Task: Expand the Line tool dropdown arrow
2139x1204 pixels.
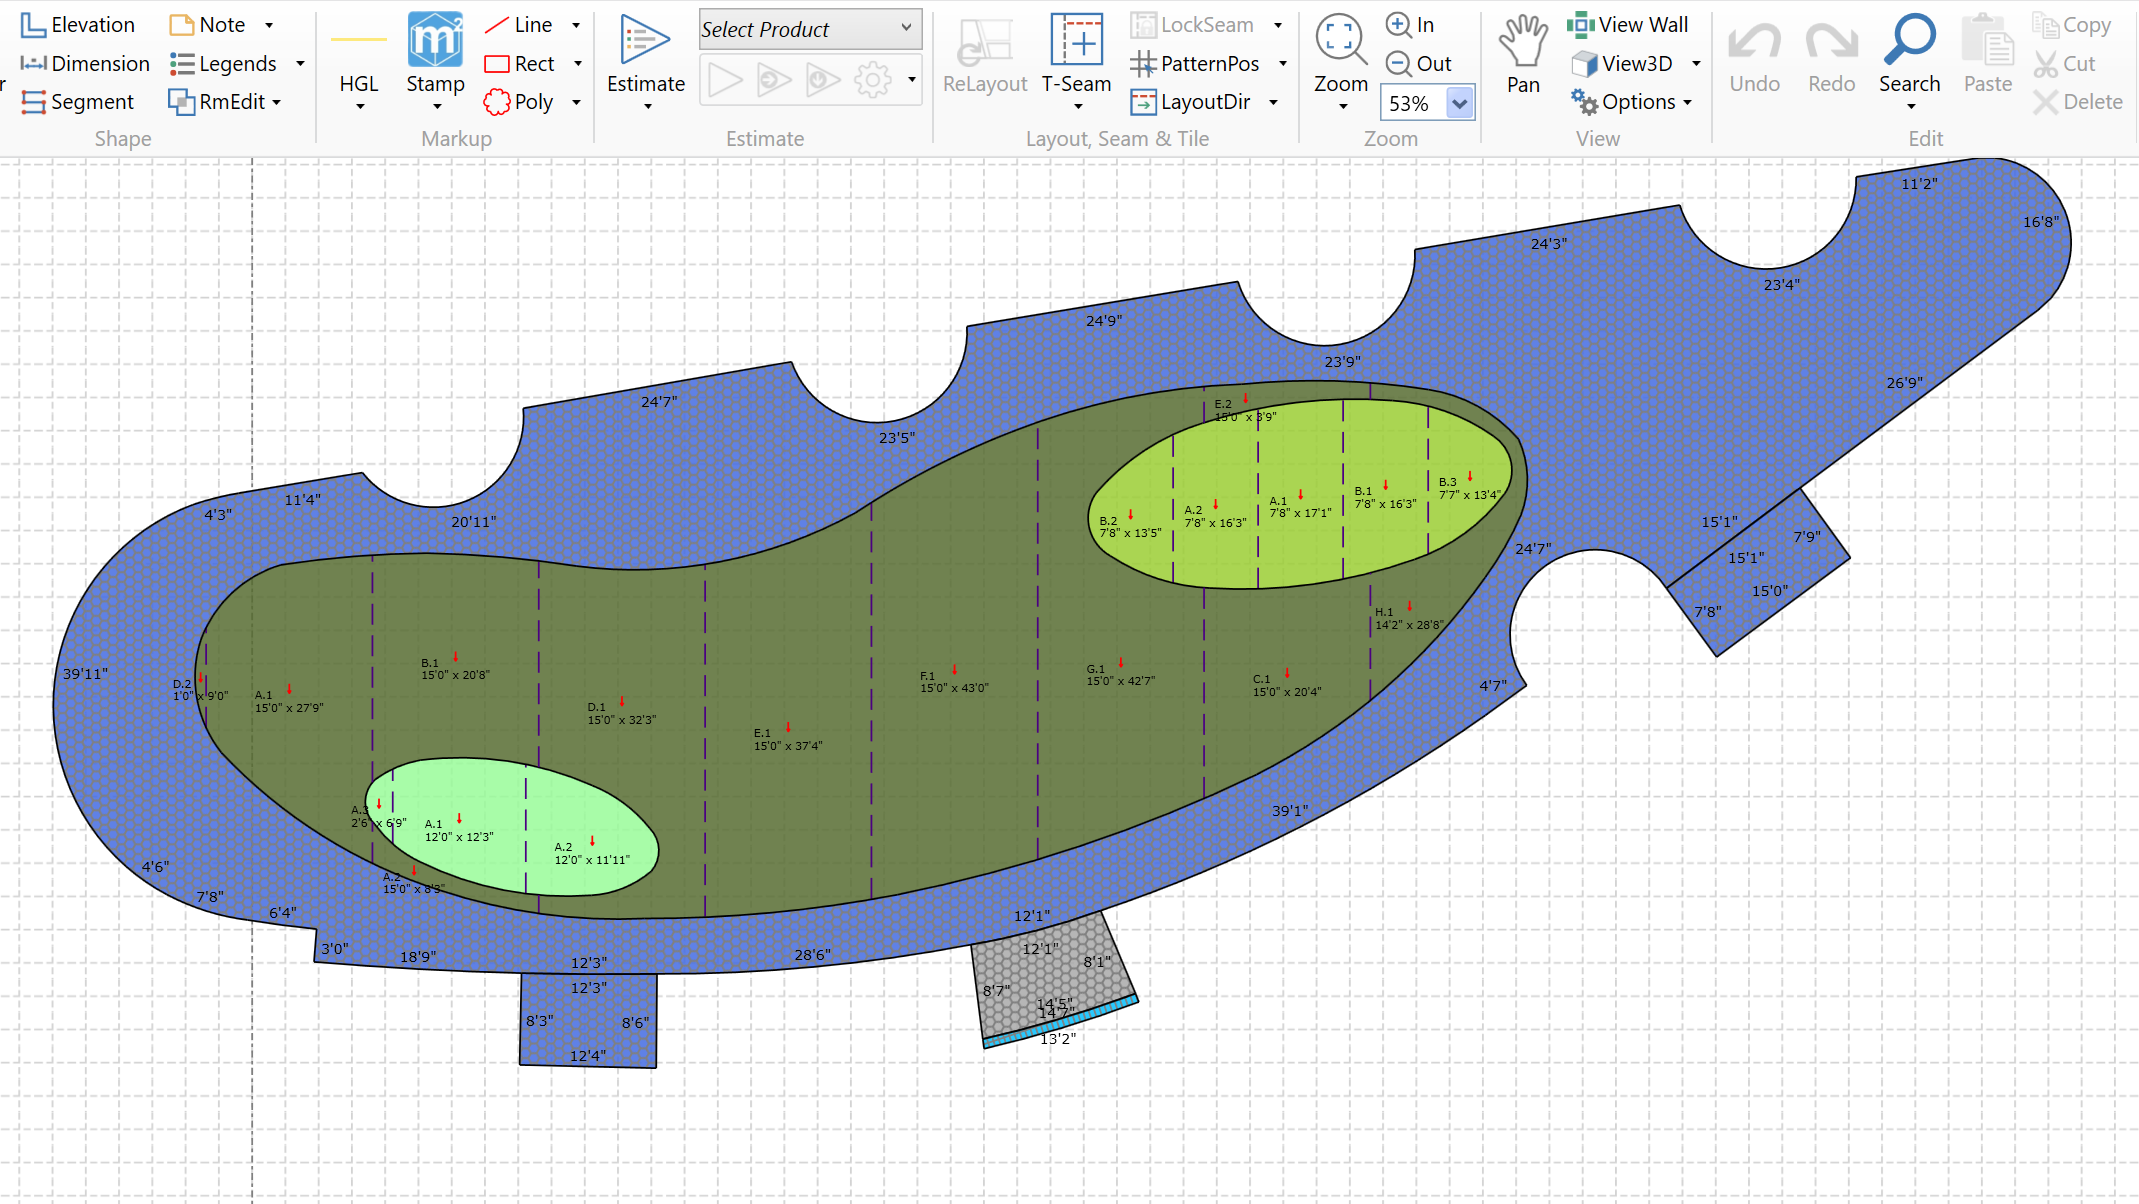Action: [x=576, y=25]
